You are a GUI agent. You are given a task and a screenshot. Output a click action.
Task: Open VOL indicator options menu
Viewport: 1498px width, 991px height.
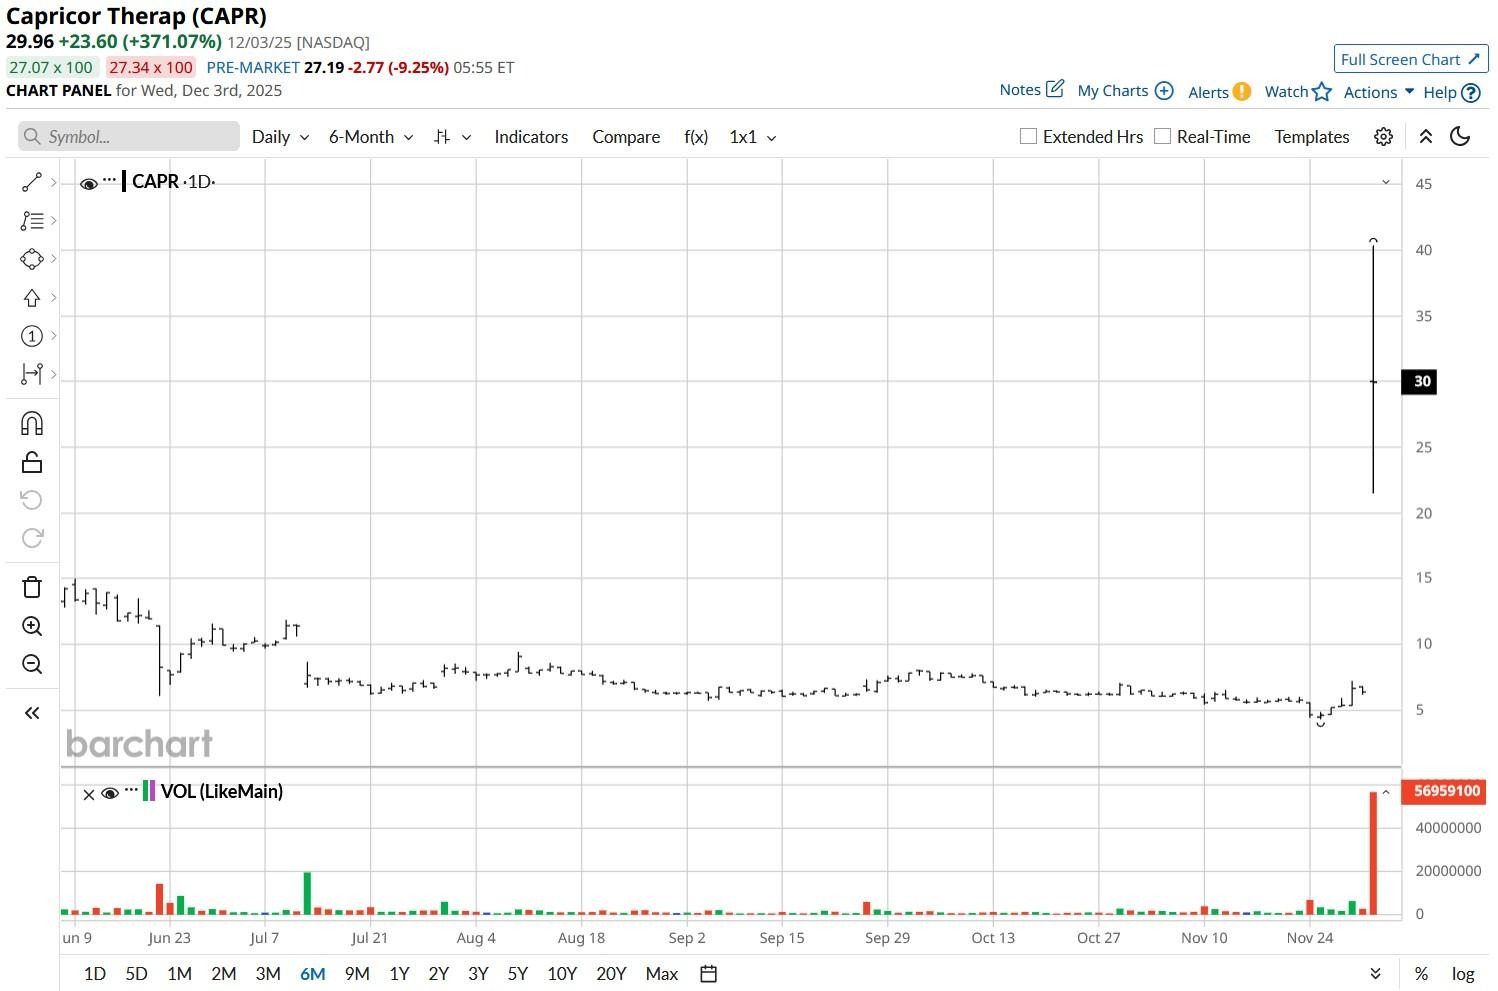coord(131,790)
